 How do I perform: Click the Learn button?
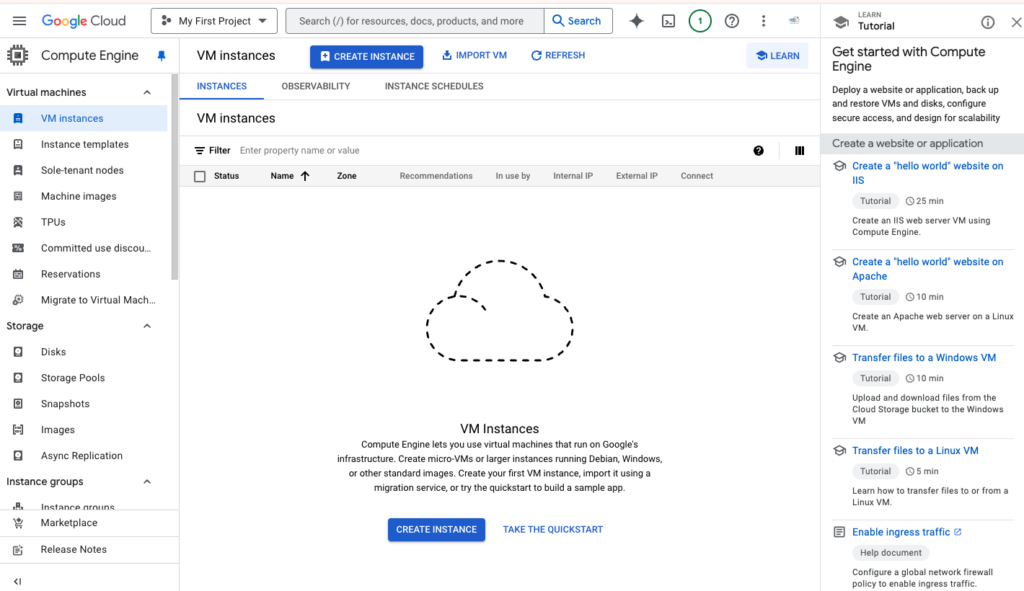click(777, 56)
